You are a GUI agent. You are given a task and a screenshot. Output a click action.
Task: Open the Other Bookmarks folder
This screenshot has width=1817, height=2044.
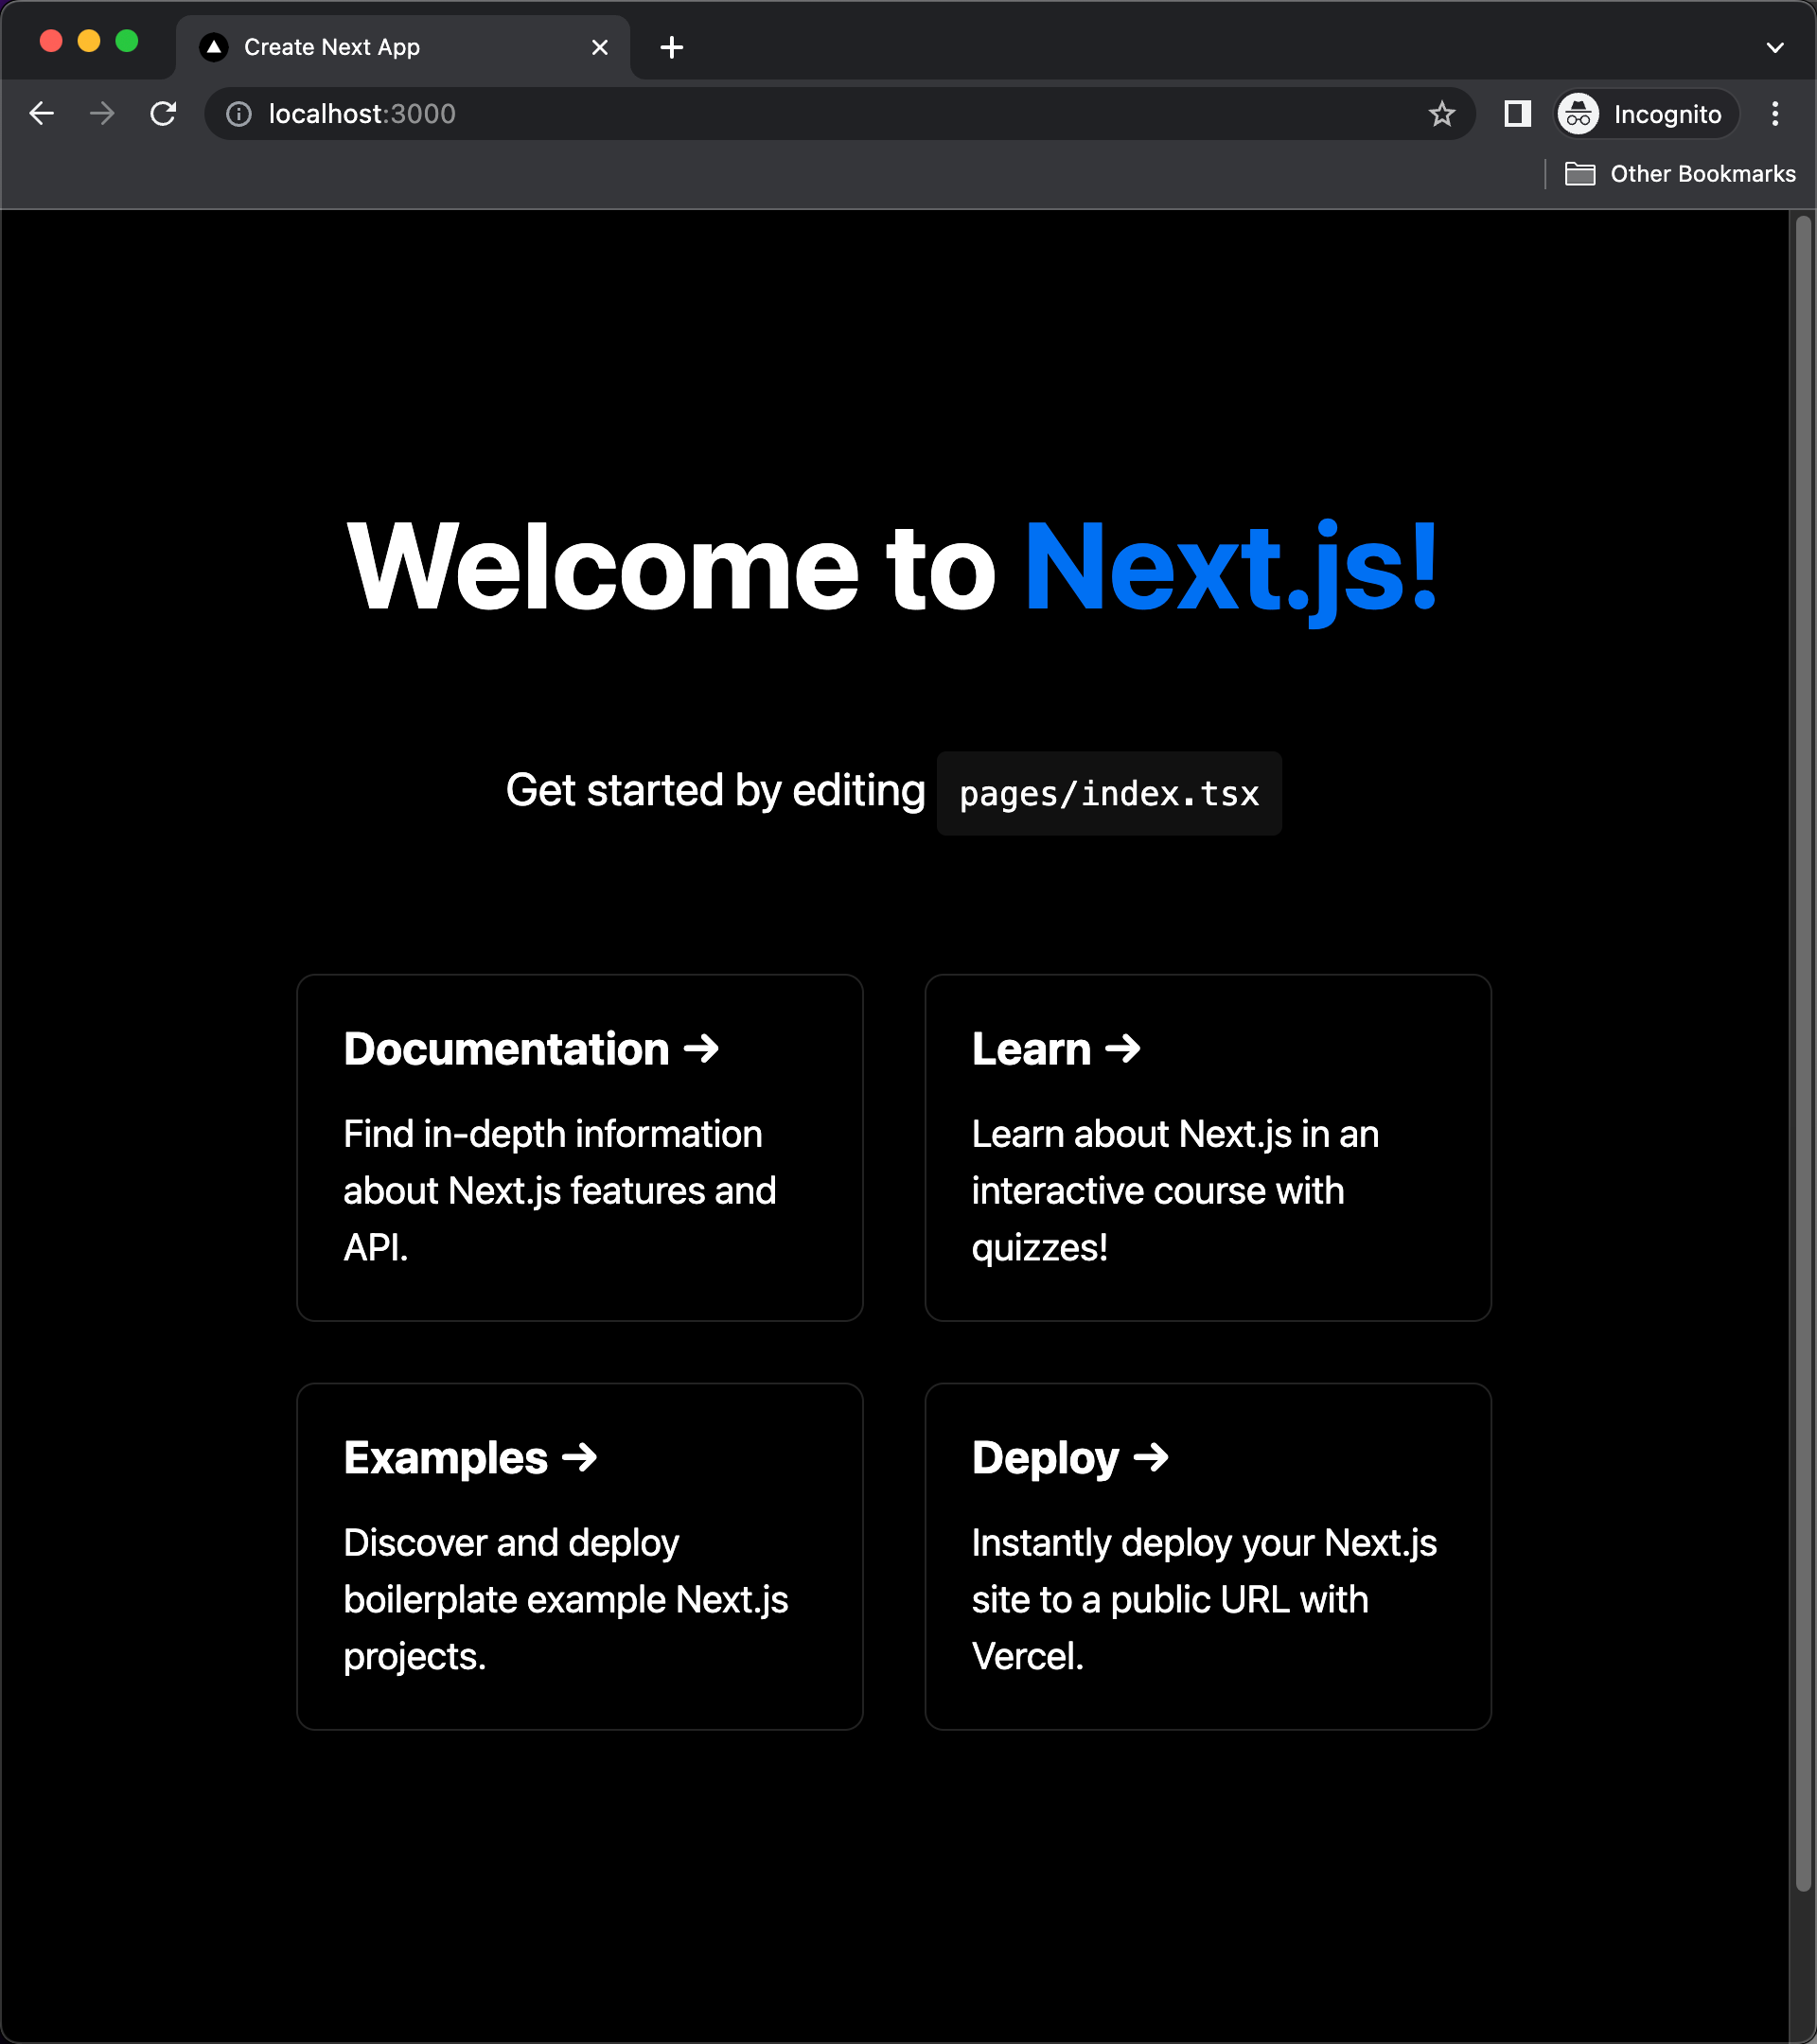(1680, 174)
